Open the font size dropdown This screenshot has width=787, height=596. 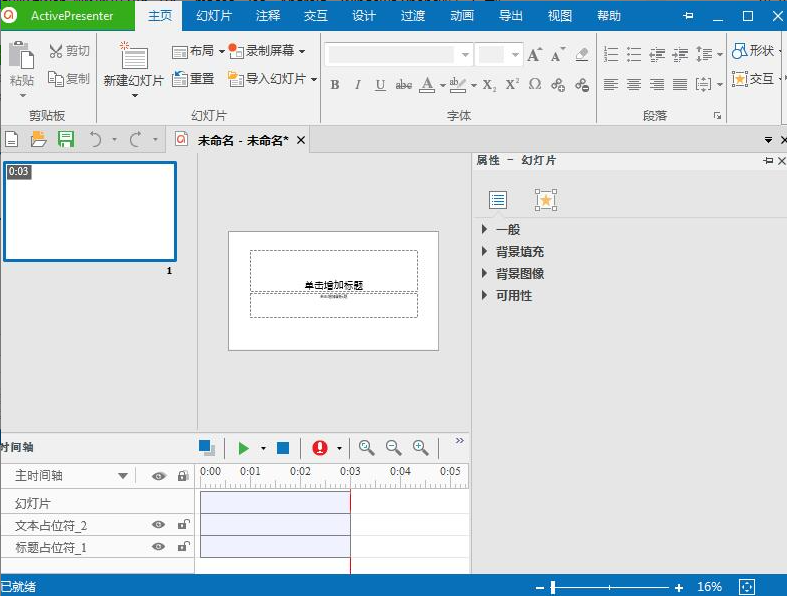click(x=515, y=54)
